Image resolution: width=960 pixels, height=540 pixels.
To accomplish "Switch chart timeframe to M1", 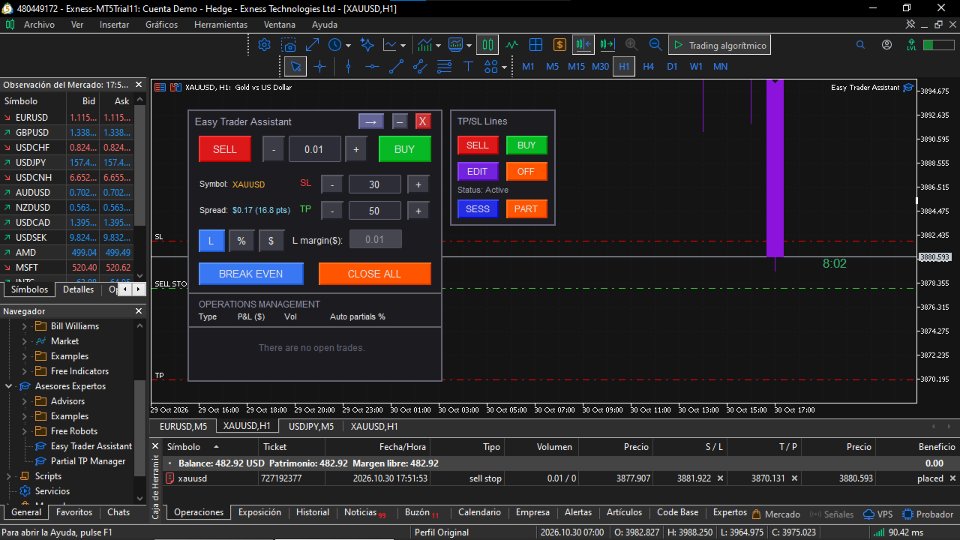I will [528, 67].
